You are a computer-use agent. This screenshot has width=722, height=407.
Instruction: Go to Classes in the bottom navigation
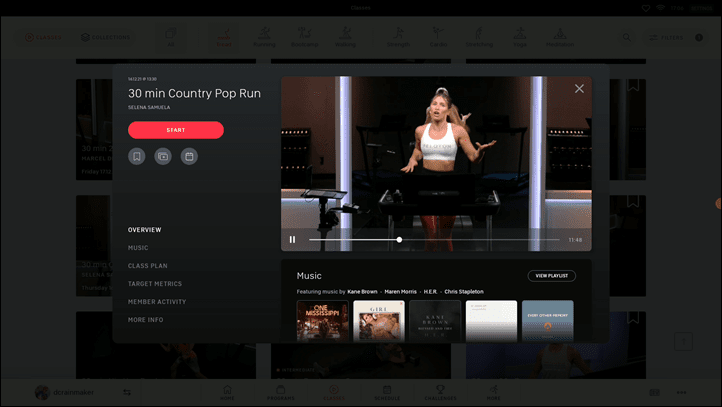(334, 392)
